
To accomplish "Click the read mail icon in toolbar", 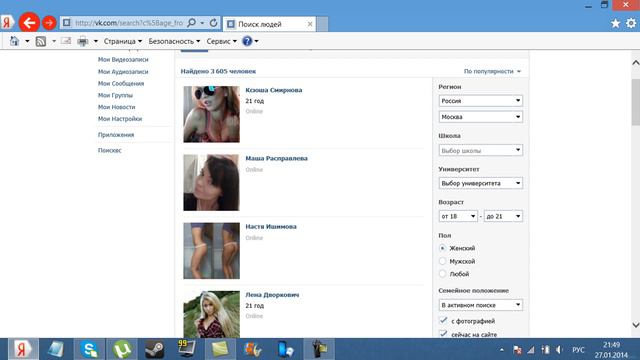I will tap(66, 41).
